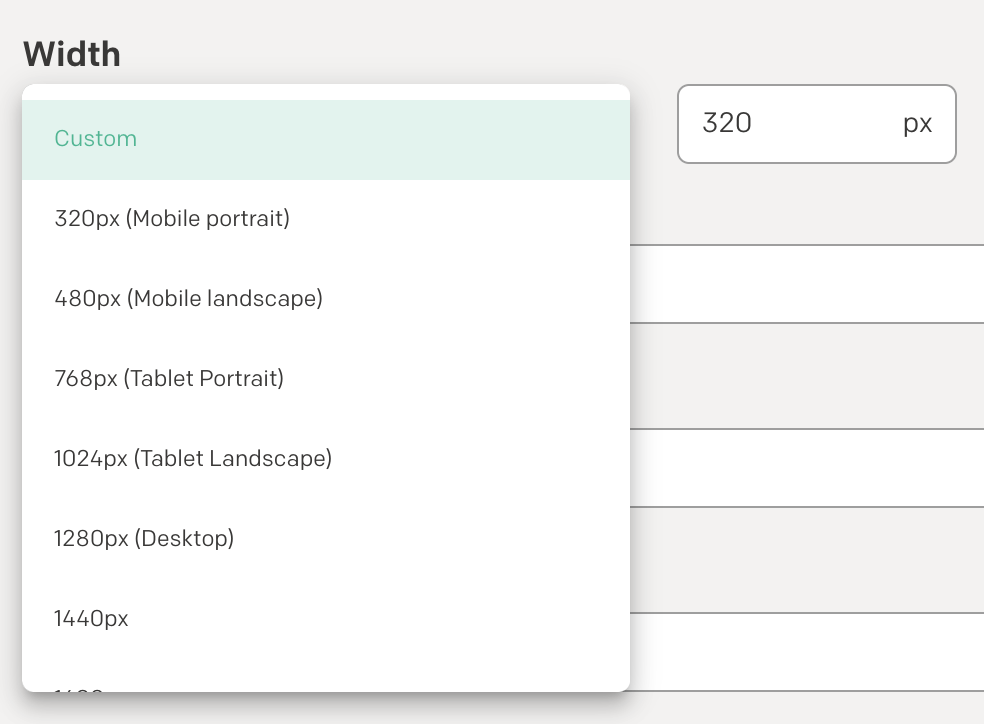Image resolution: width=984 pixels, height=724 pixels.
Task: Click the first white row beside dropdown
Action: point(806,284)
